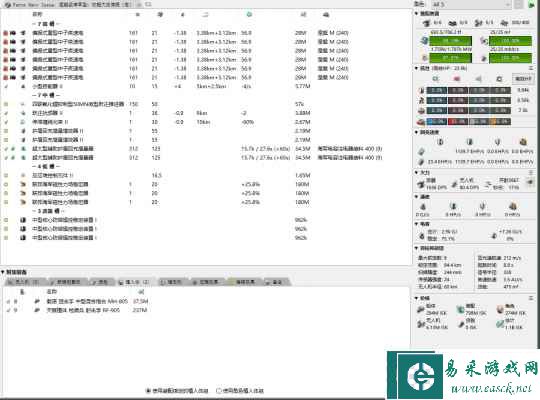Click the shield row icon in resistances
540x400 pixels.
click(421, 90)
